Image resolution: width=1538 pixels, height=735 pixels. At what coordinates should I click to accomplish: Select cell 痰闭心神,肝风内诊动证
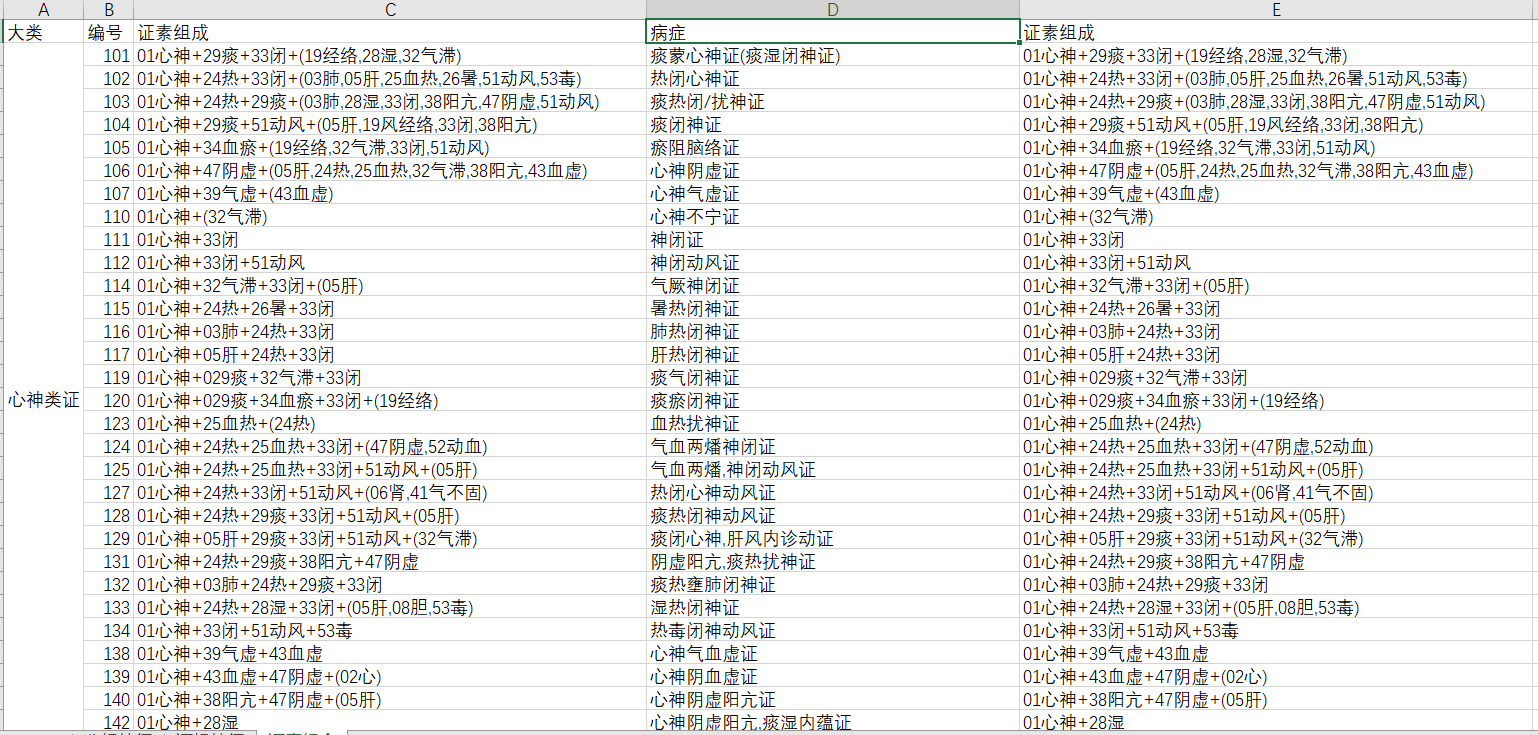[833, 539]
